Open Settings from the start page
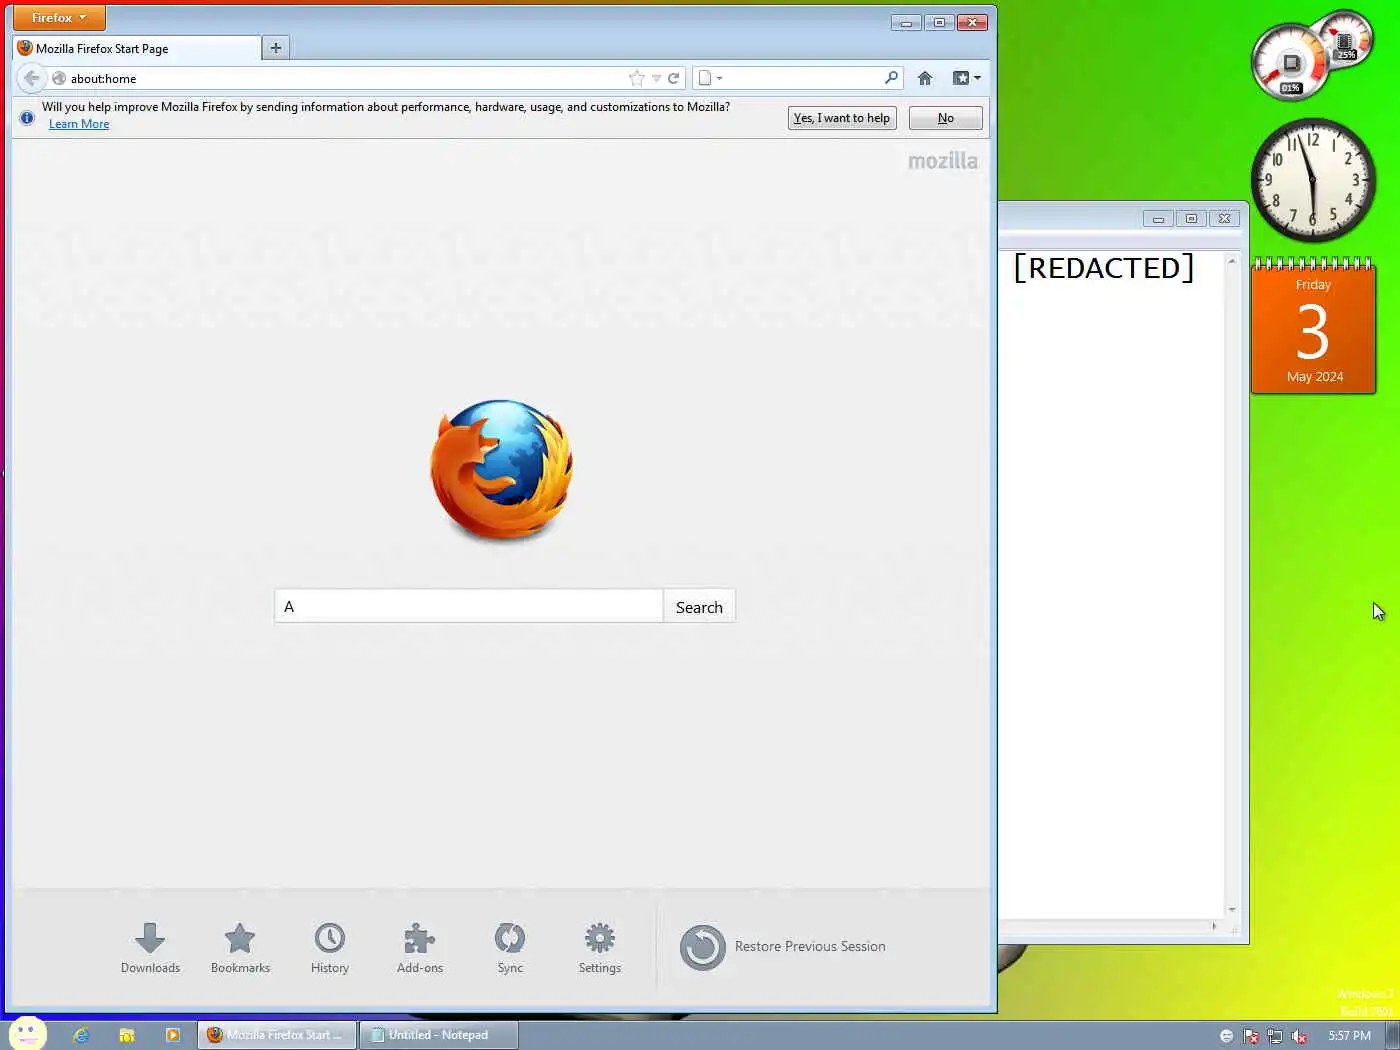 click(600, 948)
